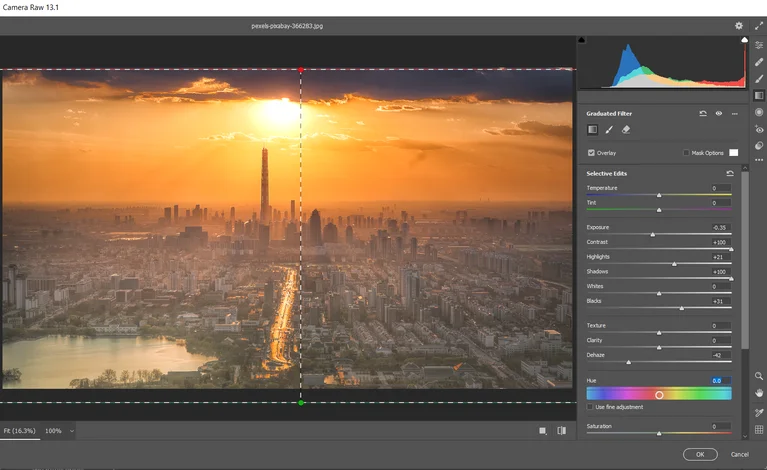This screenshot has height=470, width=767.
Task: Click the Hue color spectrum slider
Action: pyautogui.click(x=658, y=394)
